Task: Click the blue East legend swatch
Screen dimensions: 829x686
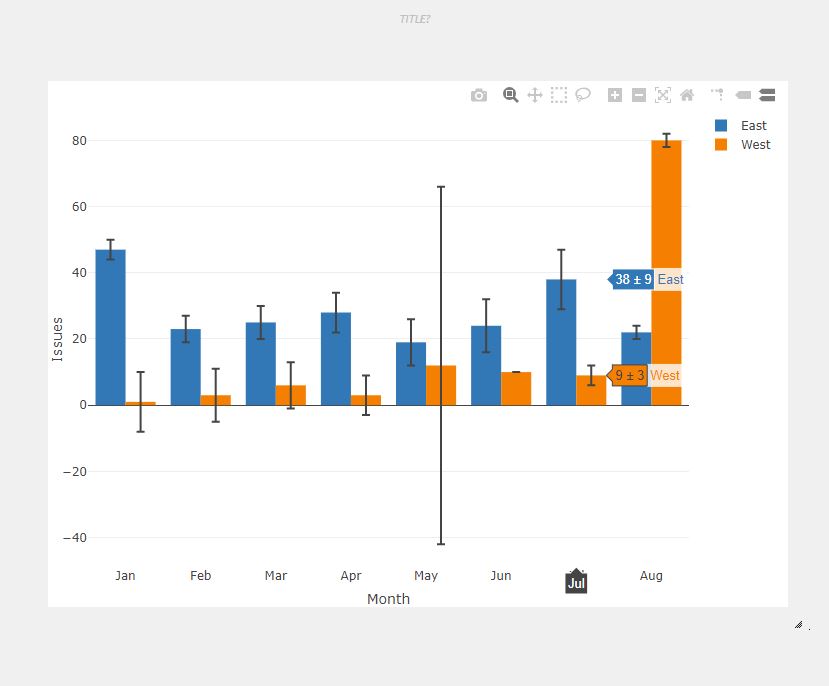Action: (x=721, y=126)
